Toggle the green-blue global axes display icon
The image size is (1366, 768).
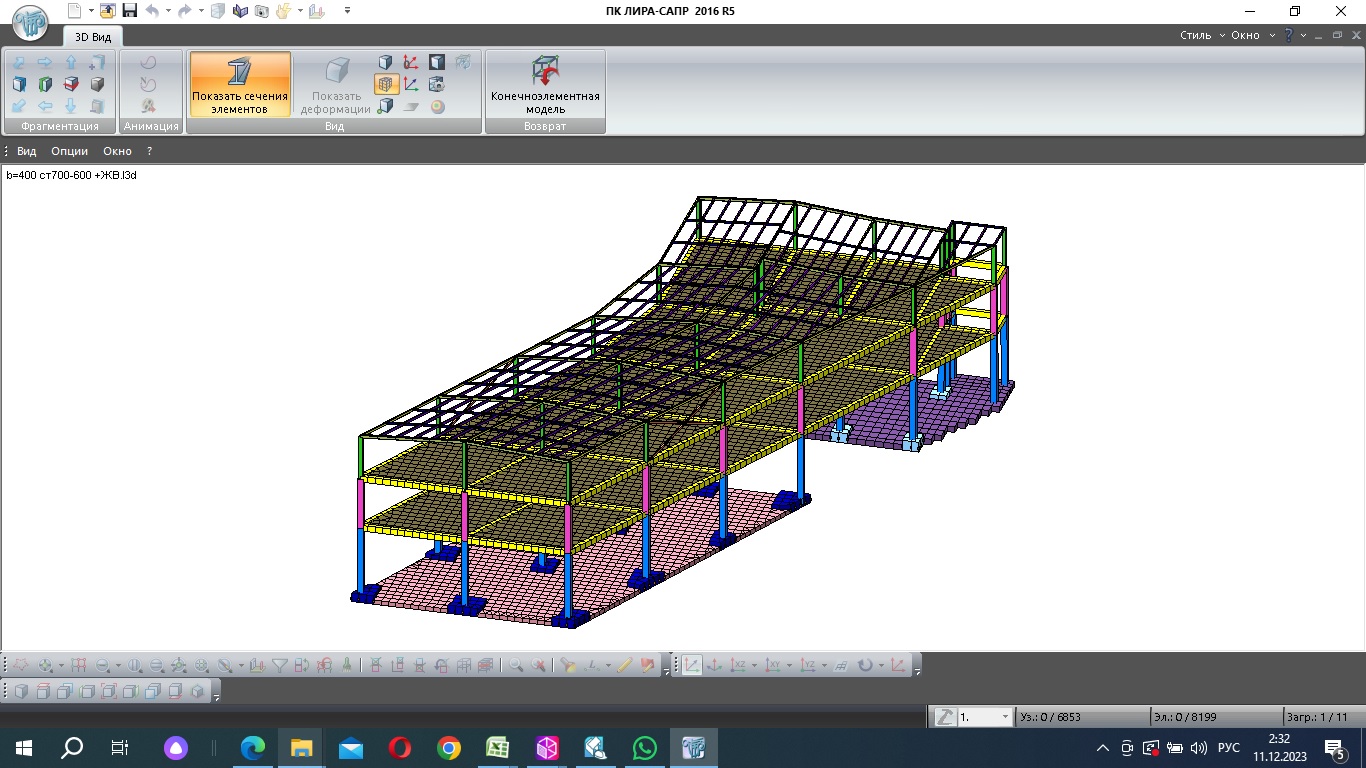411,85
